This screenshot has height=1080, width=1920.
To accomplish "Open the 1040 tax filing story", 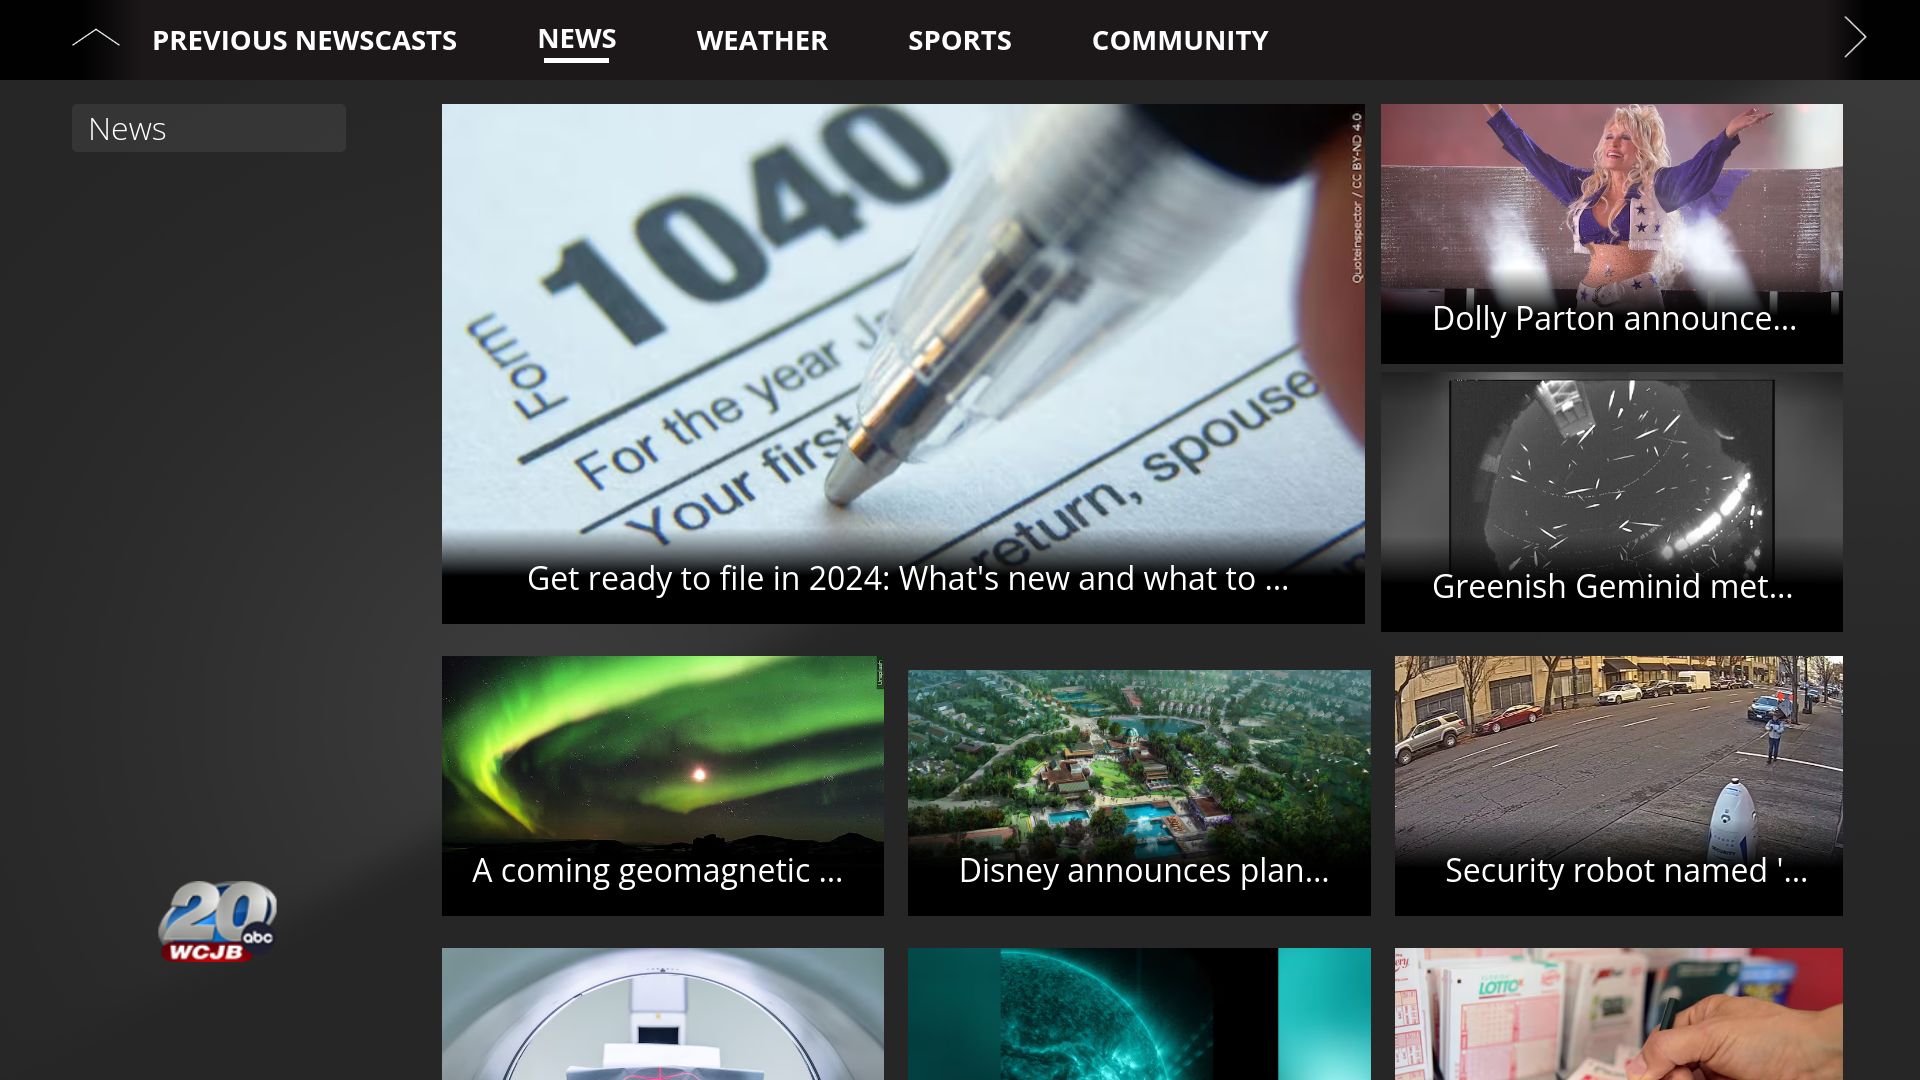I will click(x=902, y=330).
